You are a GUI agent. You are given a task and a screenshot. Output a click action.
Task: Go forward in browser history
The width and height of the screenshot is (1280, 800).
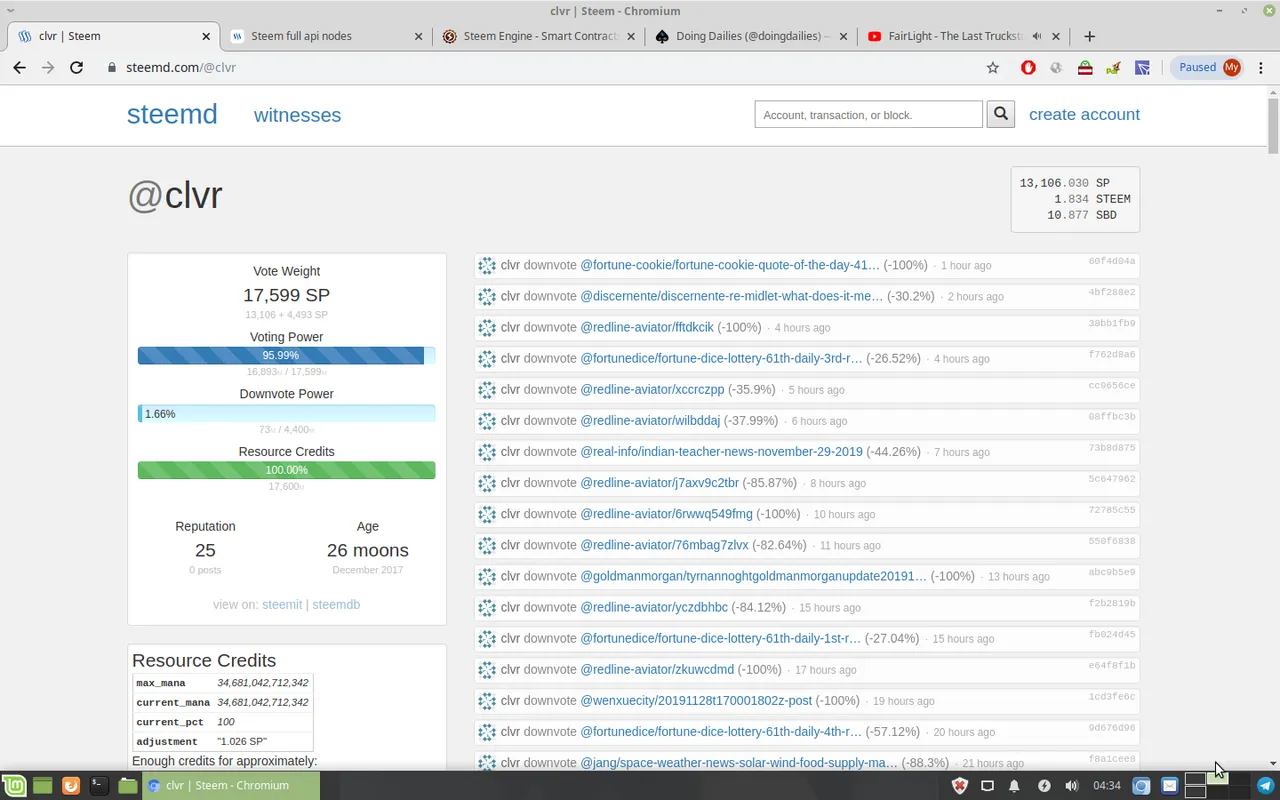[48, 67]
